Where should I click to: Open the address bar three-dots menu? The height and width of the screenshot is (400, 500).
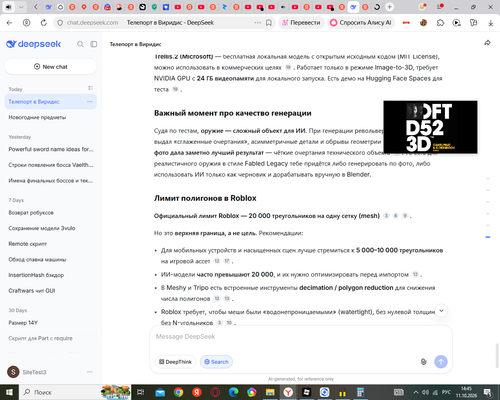pos(258,23)
